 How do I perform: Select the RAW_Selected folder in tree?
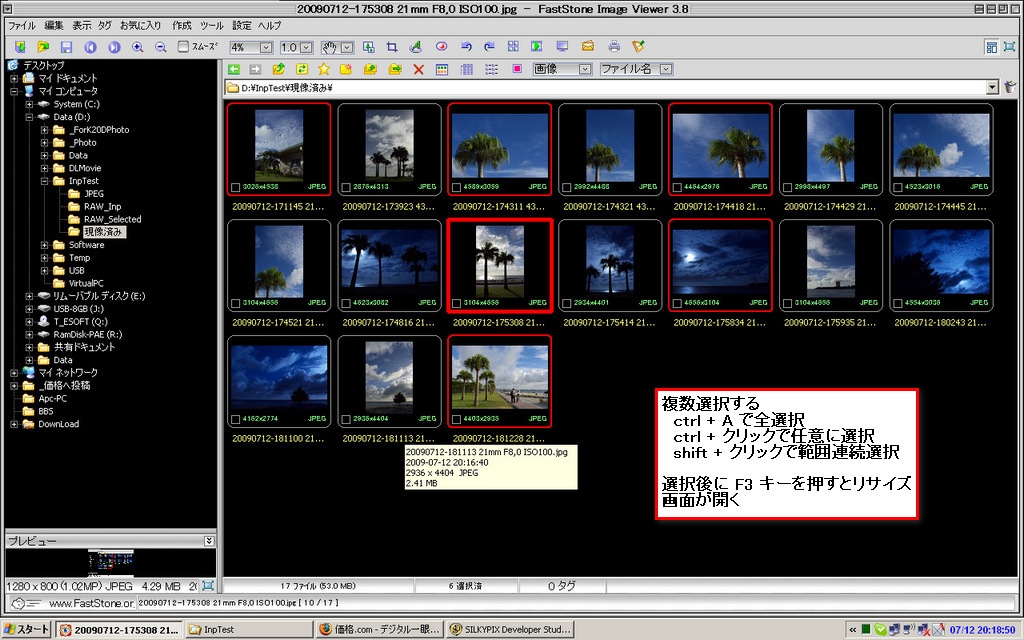click(x=112, y=219)
